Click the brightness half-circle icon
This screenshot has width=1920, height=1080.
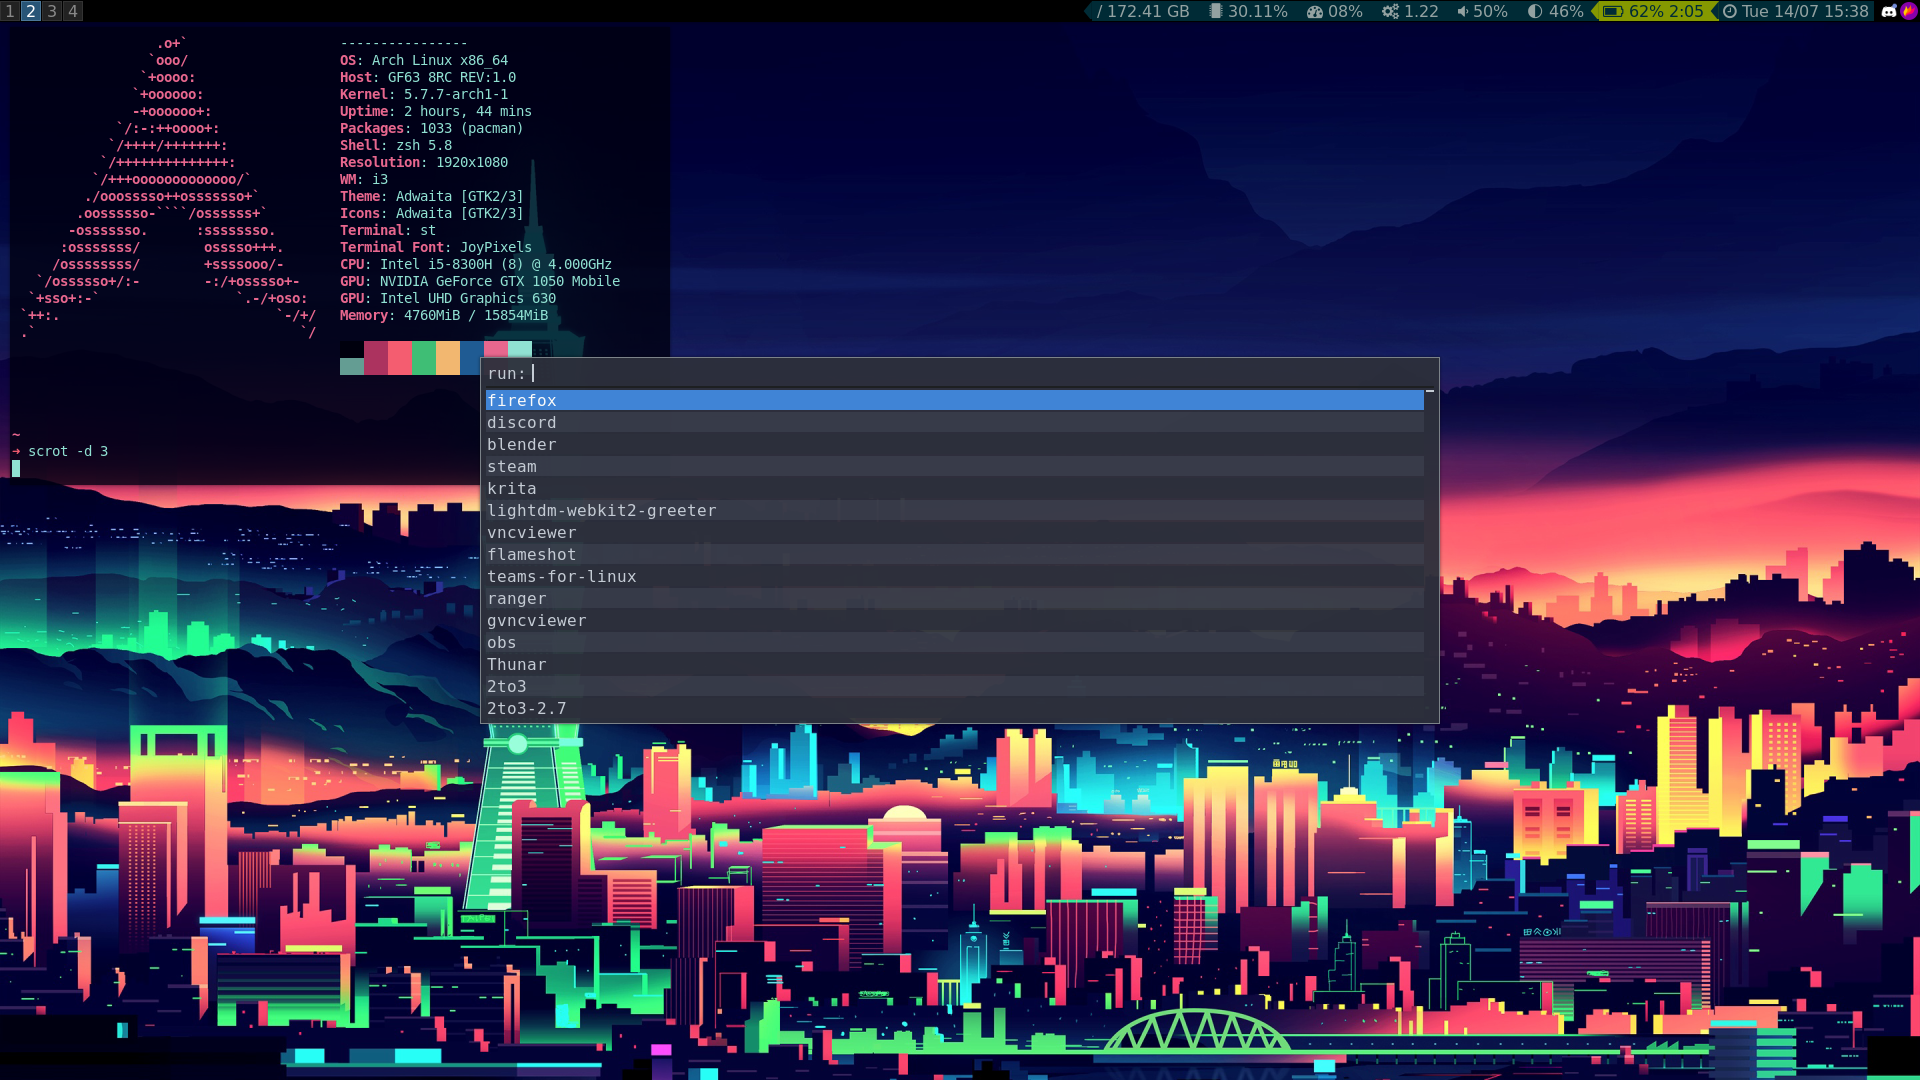click(1535, 12)
